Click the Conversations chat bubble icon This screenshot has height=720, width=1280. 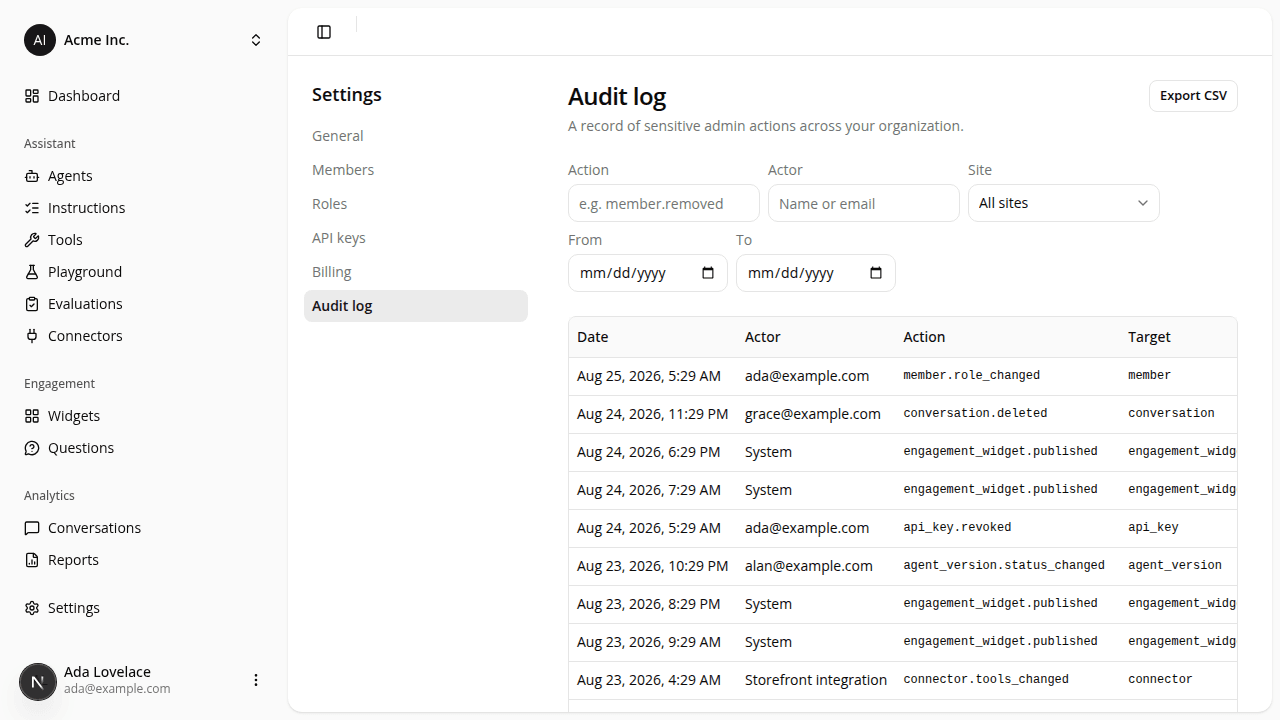pos(32,528)
